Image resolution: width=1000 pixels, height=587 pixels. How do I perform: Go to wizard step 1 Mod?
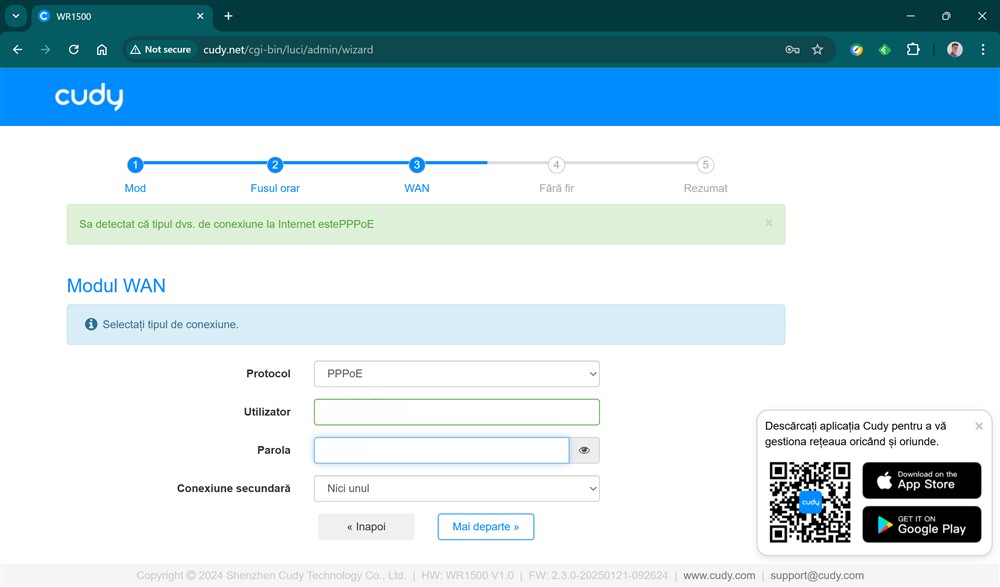pyautogui.click(x=135, y=166)
